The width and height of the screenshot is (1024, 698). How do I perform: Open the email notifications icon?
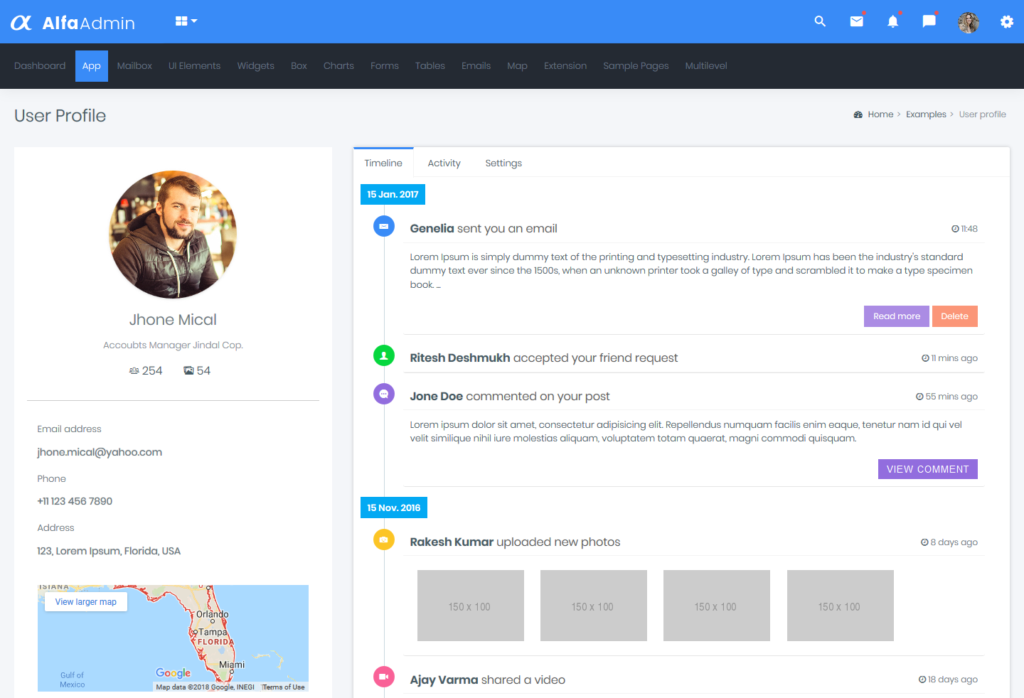856,21
